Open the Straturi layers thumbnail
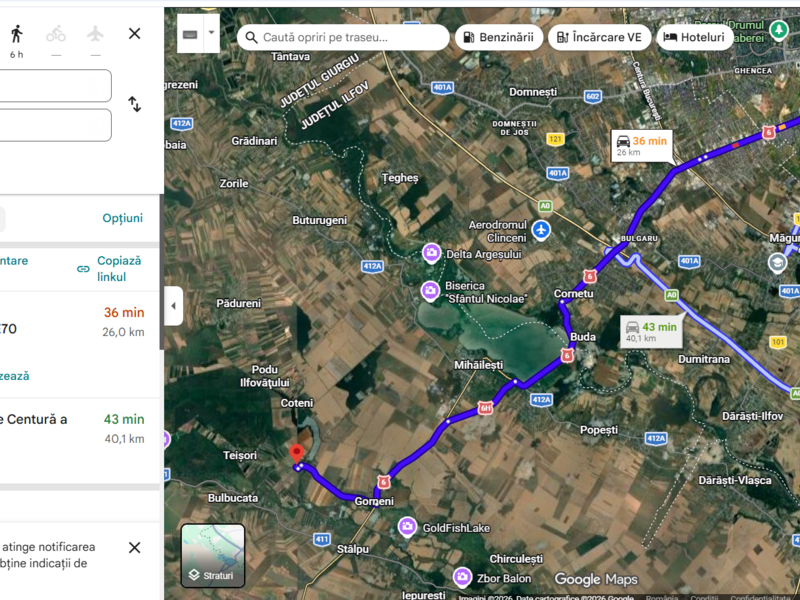Viewport: 800px width, 600px height. pyautogui.click(x=213, y=556)
